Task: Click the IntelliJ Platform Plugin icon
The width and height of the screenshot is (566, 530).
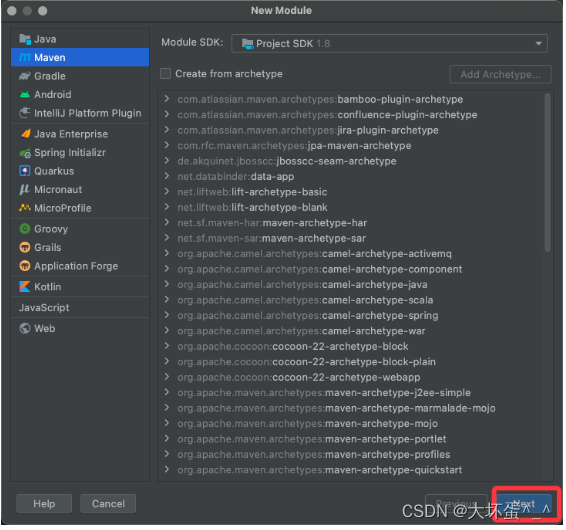Action: (25, 113)
